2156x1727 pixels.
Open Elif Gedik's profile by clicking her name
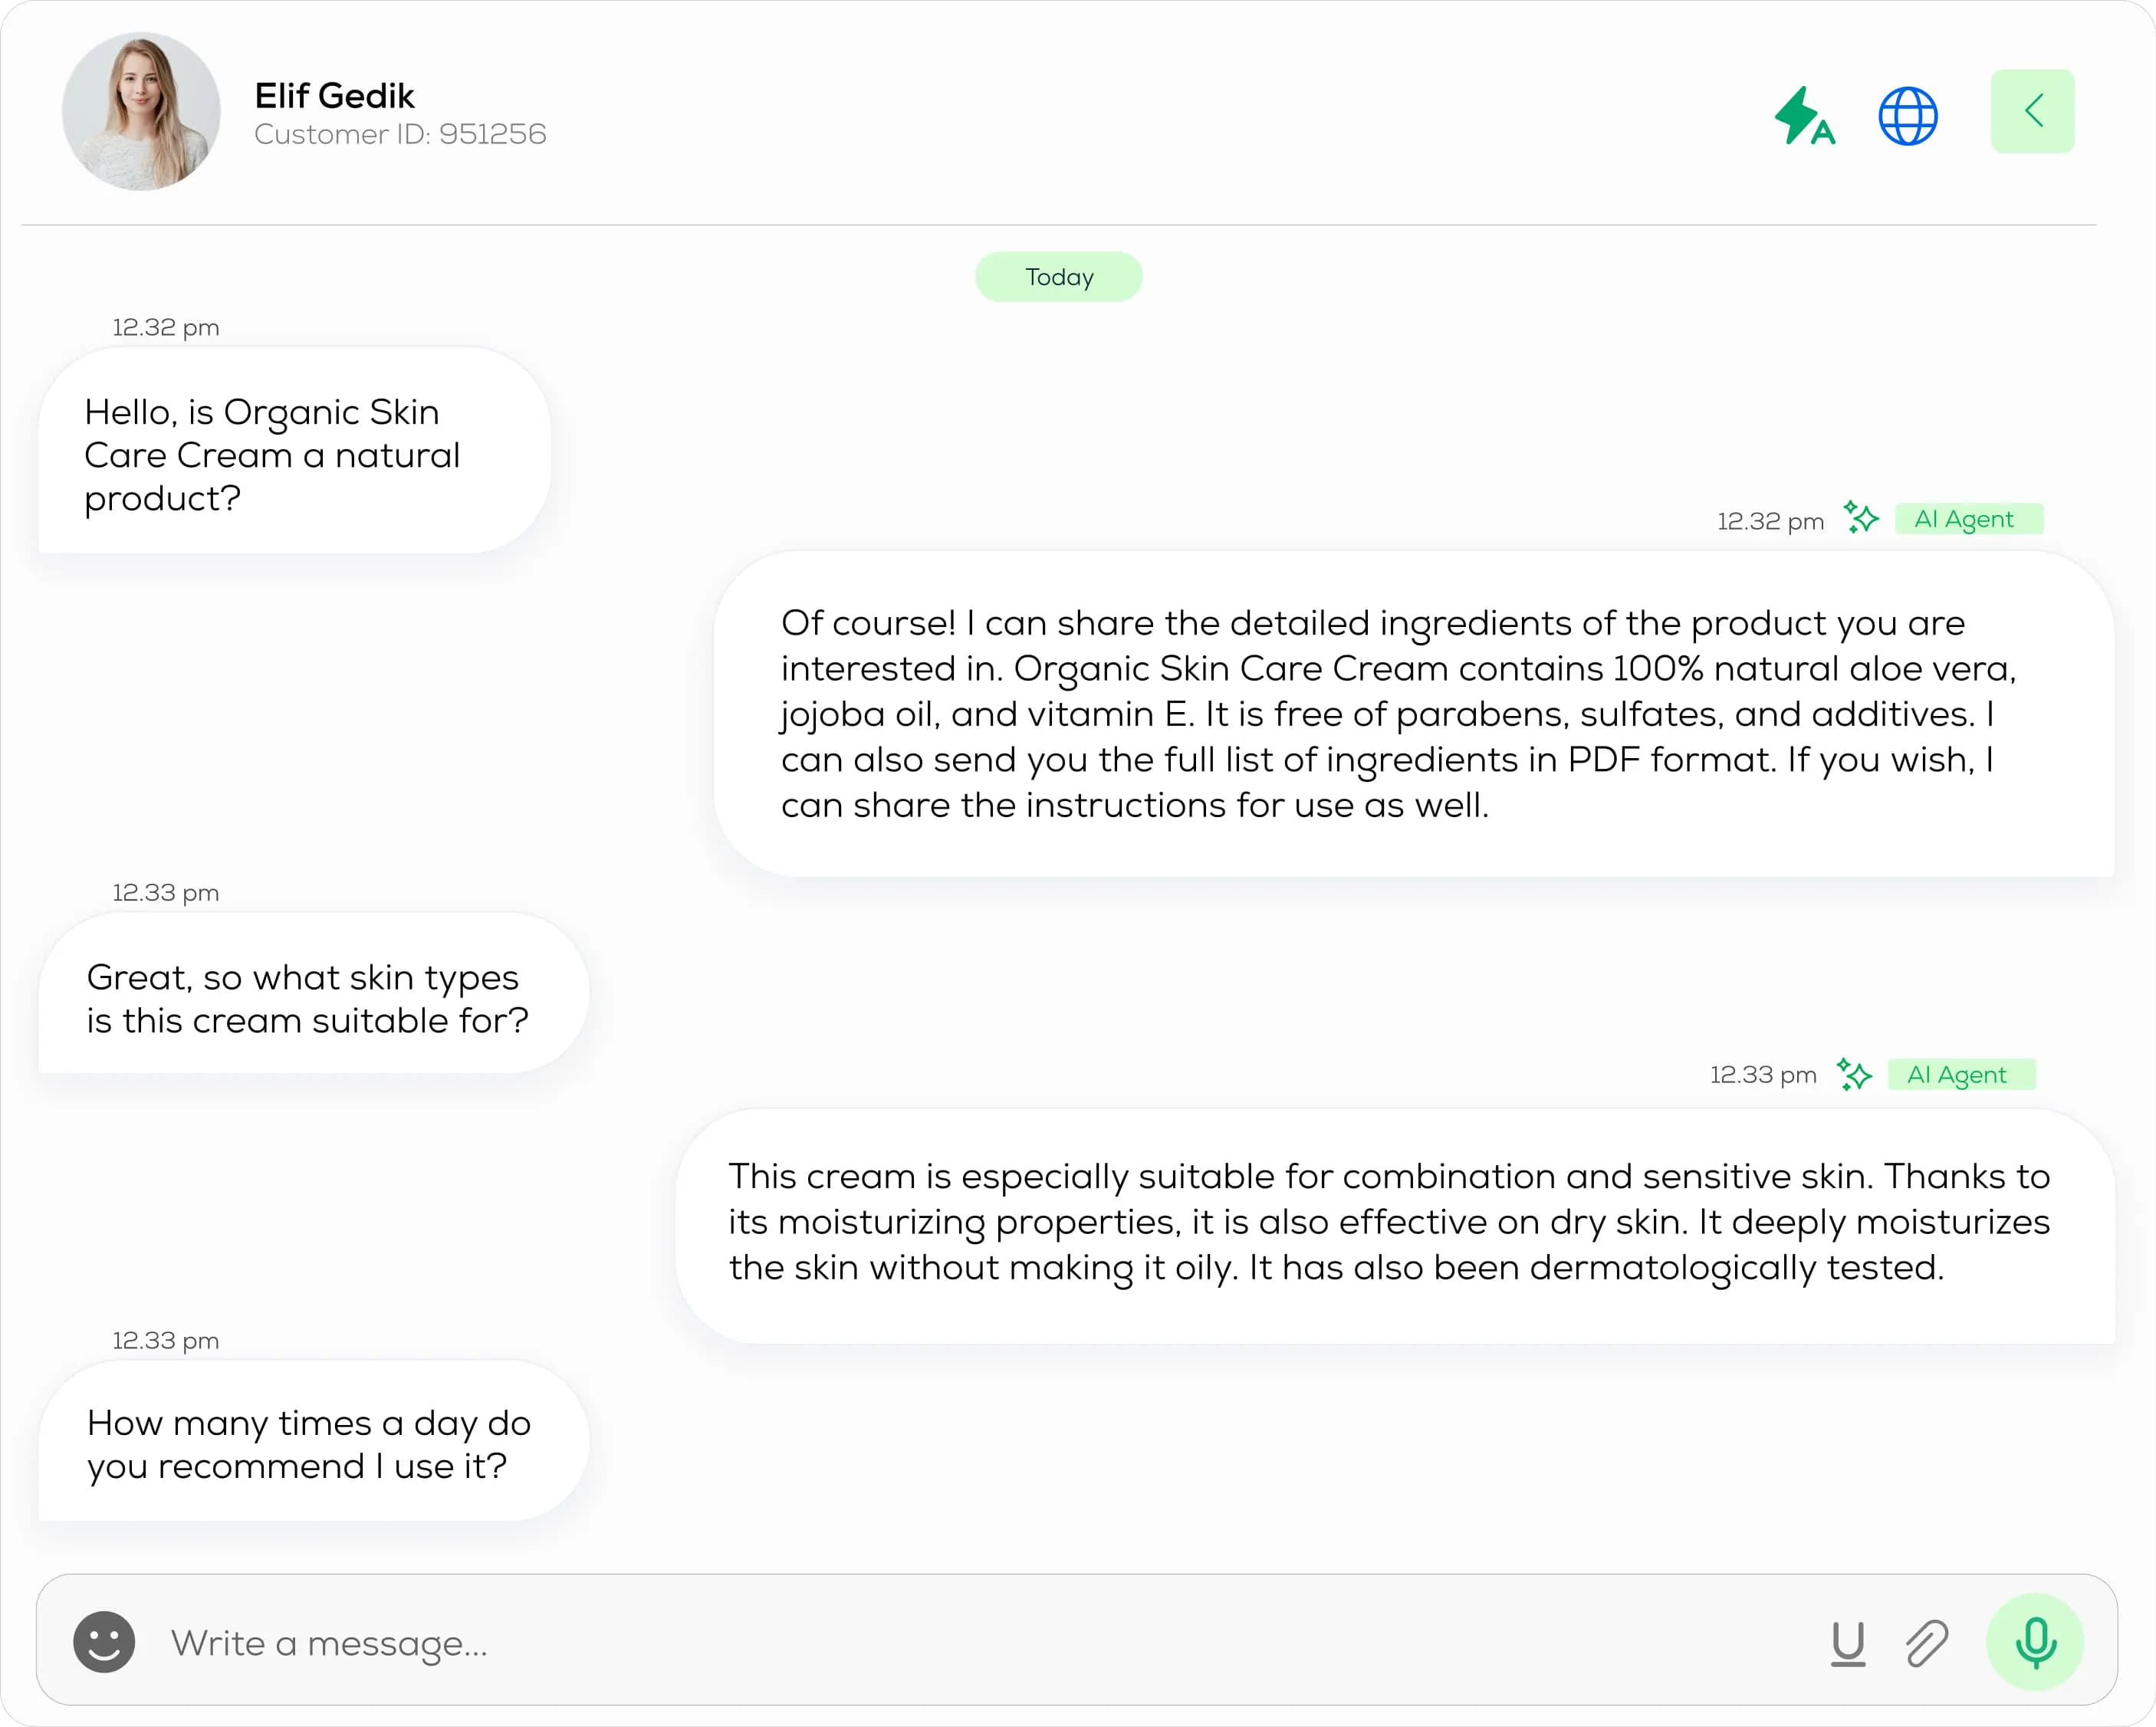334,95
